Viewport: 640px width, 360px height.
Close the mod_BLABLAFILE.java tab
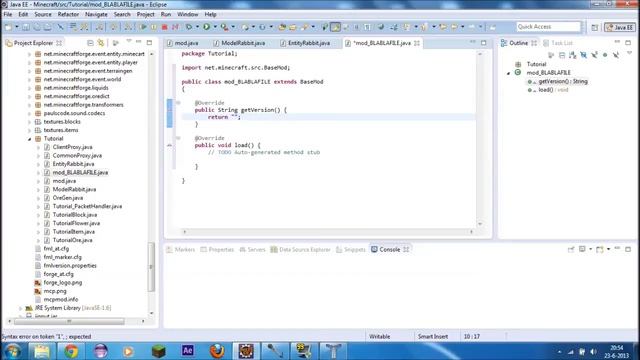click(x=417, y=43)
